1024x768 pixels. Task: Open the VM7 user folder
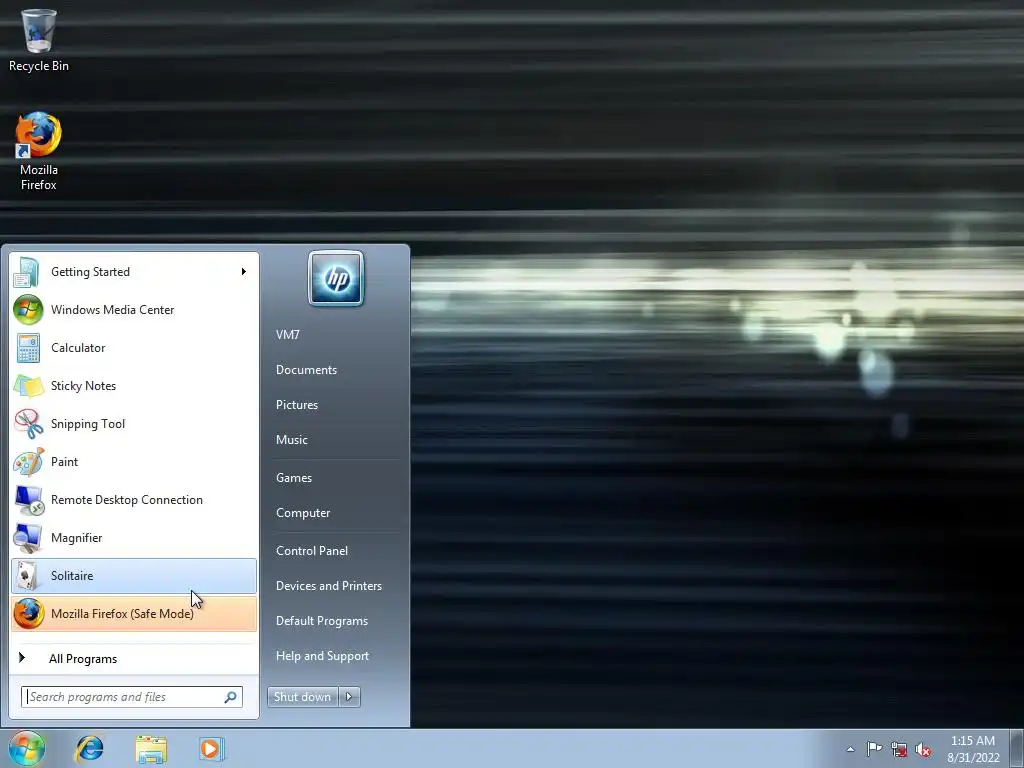[x=287, y=335]
